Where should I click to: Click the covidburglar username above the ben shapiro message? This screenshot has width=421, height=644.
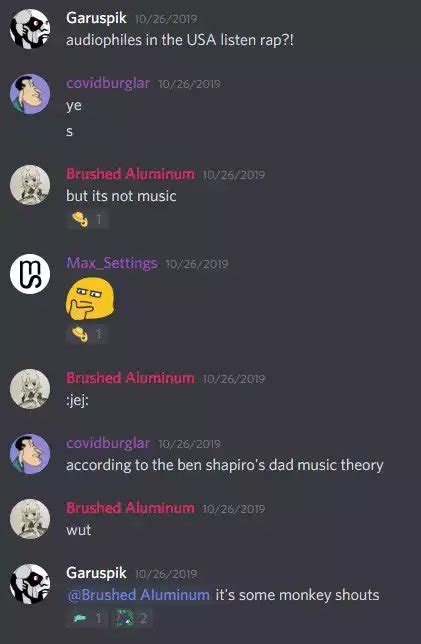[x=108, y=443]
